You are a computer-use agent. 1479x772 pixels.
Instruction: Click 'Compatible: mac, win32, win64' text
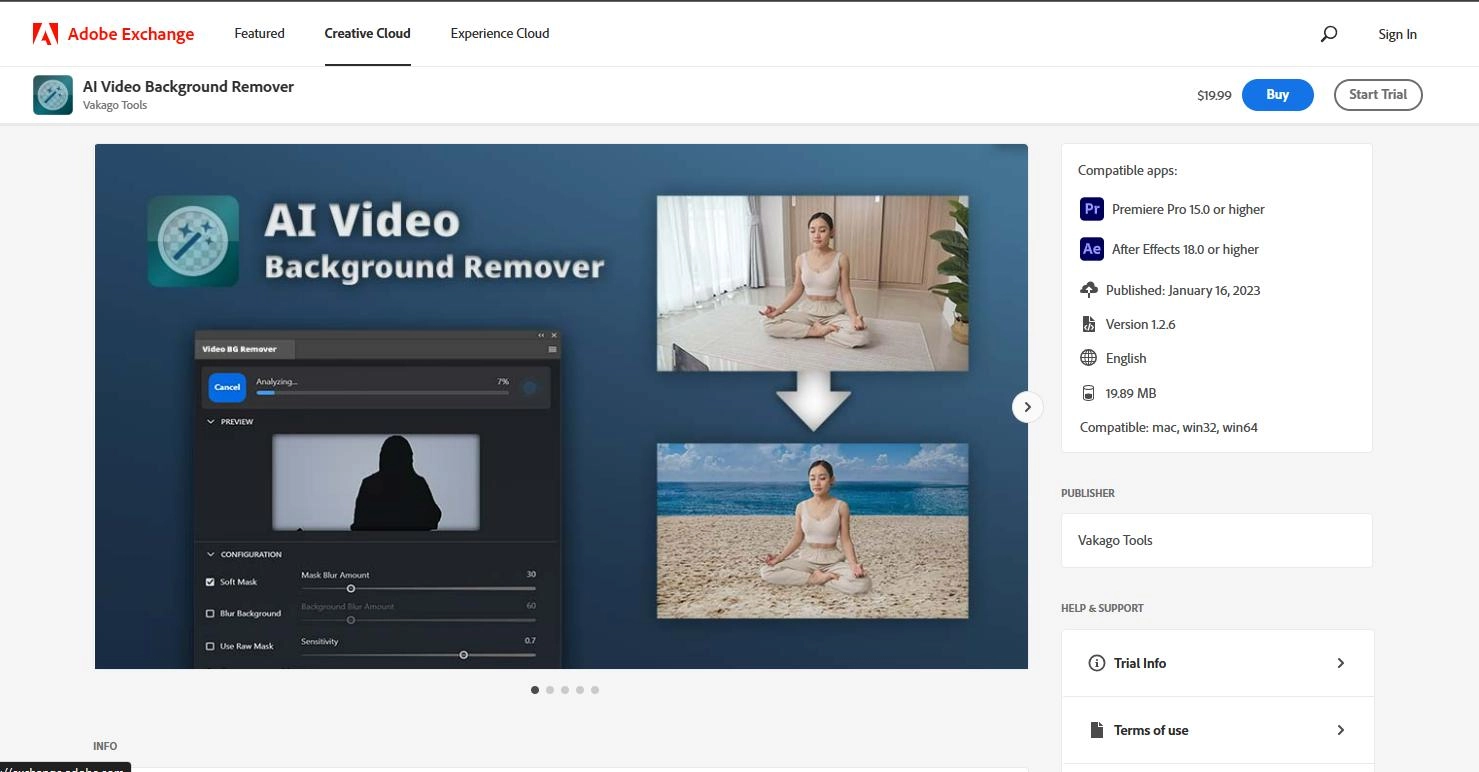[1169, 427]
